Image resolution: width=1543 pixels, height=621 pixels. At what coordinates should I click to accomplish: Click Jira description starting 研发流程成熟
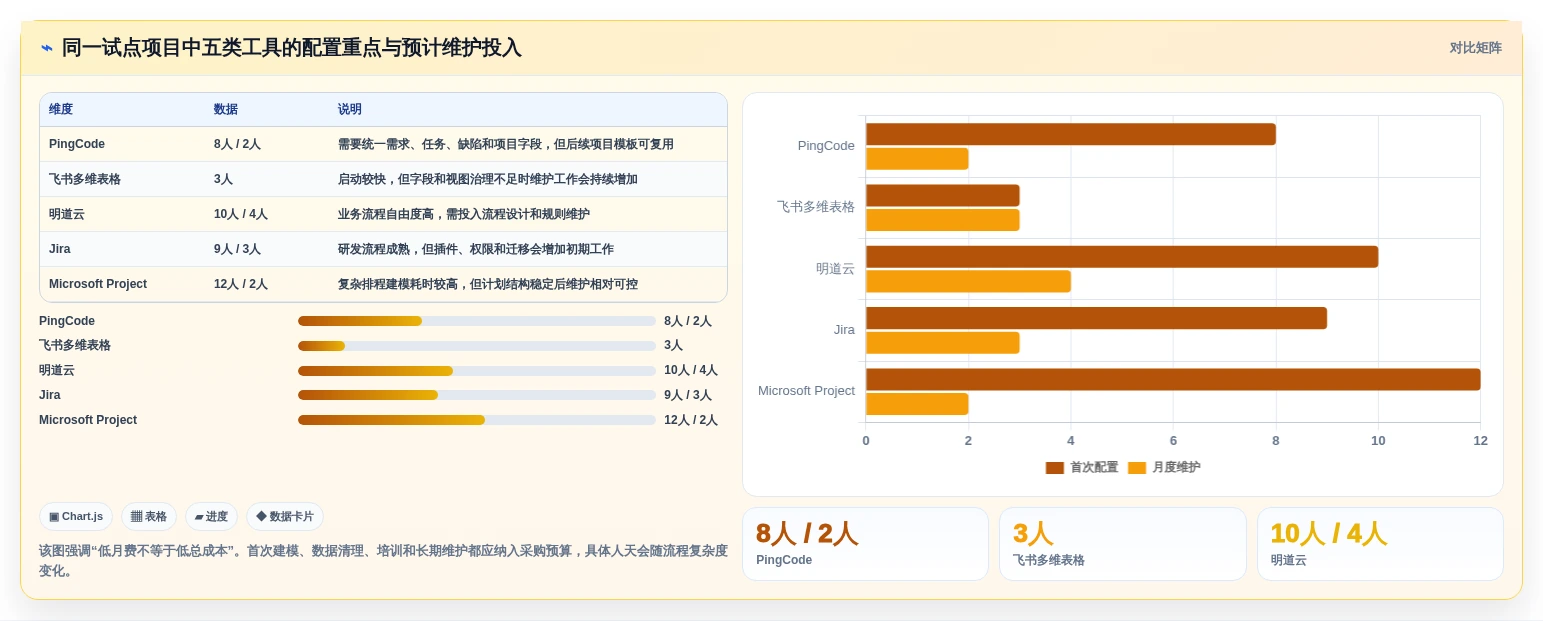pos(476,249)
